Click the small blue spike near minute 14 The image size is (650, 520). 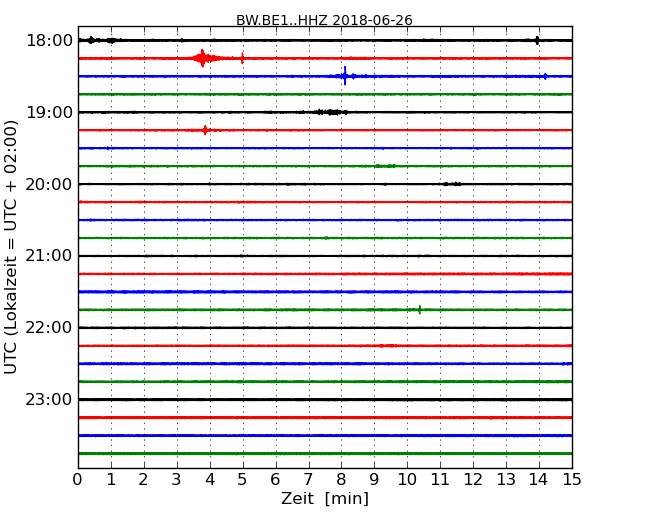point(545,76)
